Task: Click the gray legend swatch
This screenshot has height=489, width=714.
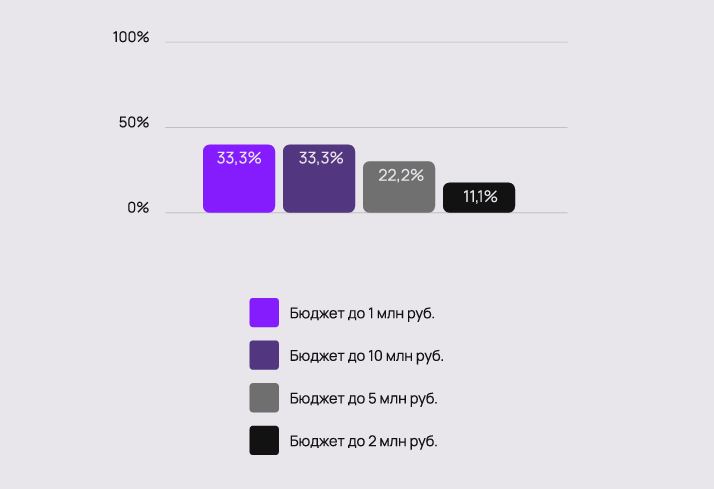Action: [264, 398]
